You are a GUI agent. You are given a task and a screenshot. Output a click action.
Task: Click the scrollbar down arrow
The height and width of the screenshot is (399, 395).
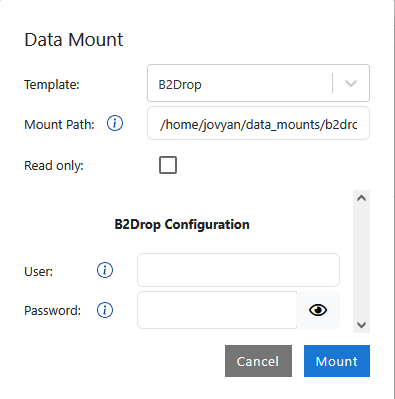(361, 325)
